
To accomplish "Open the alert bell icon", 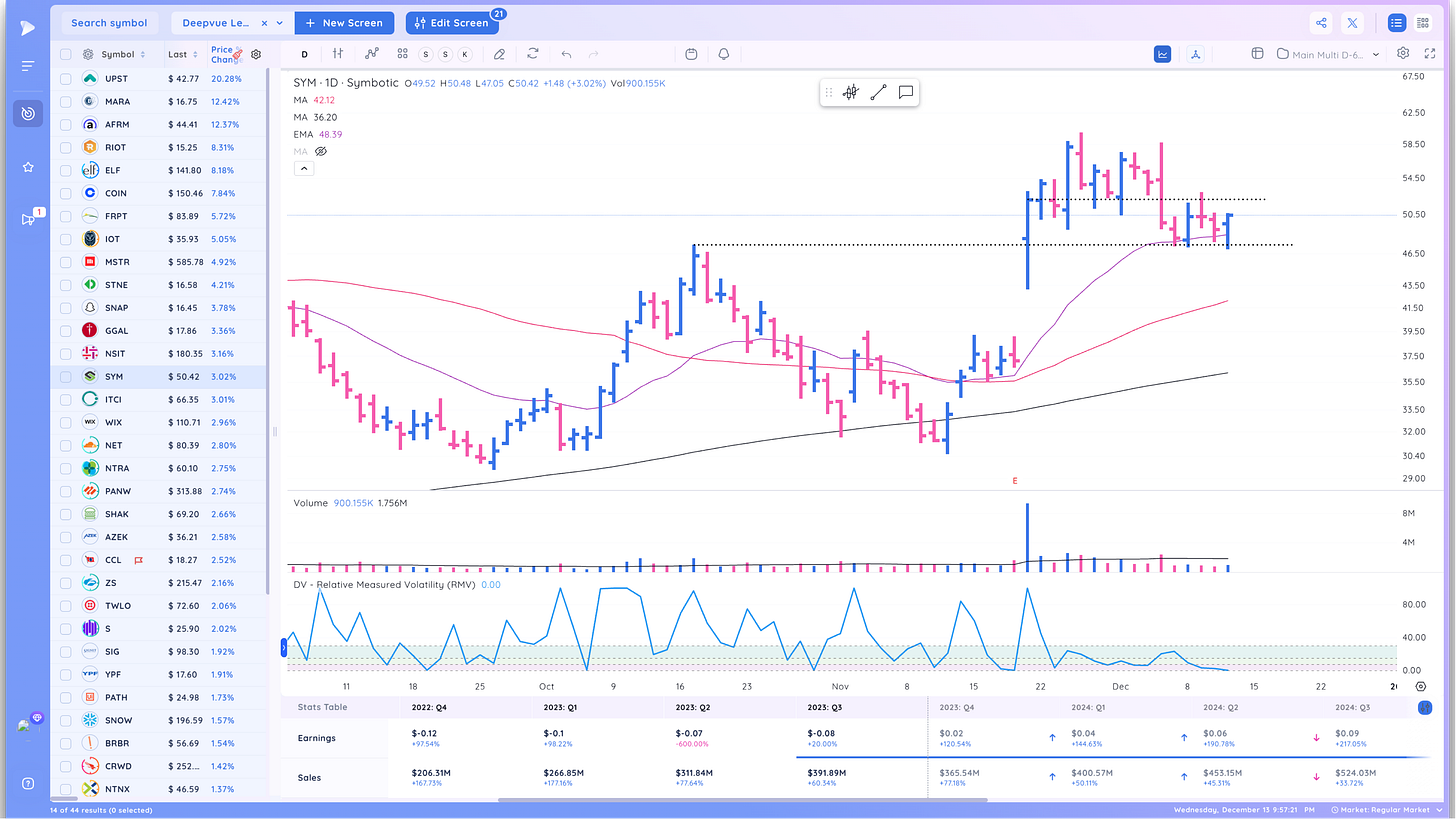I will pyautogui.click(x=723, y=54).
